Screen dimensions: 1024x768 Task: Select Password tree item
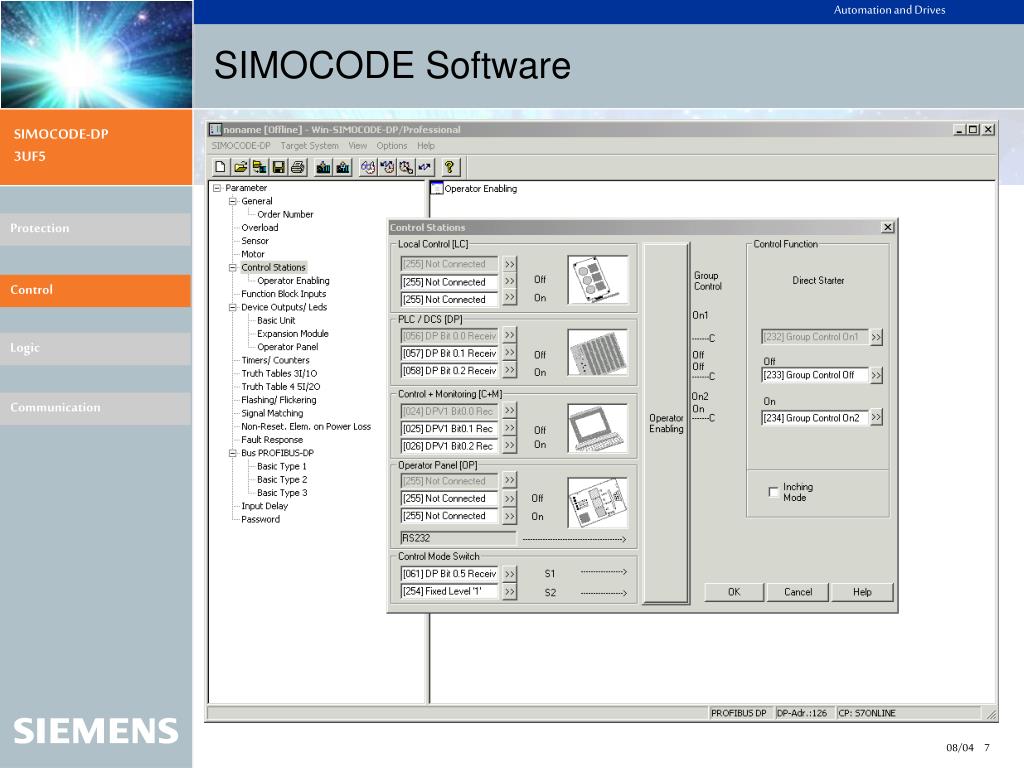click(260, 519)
